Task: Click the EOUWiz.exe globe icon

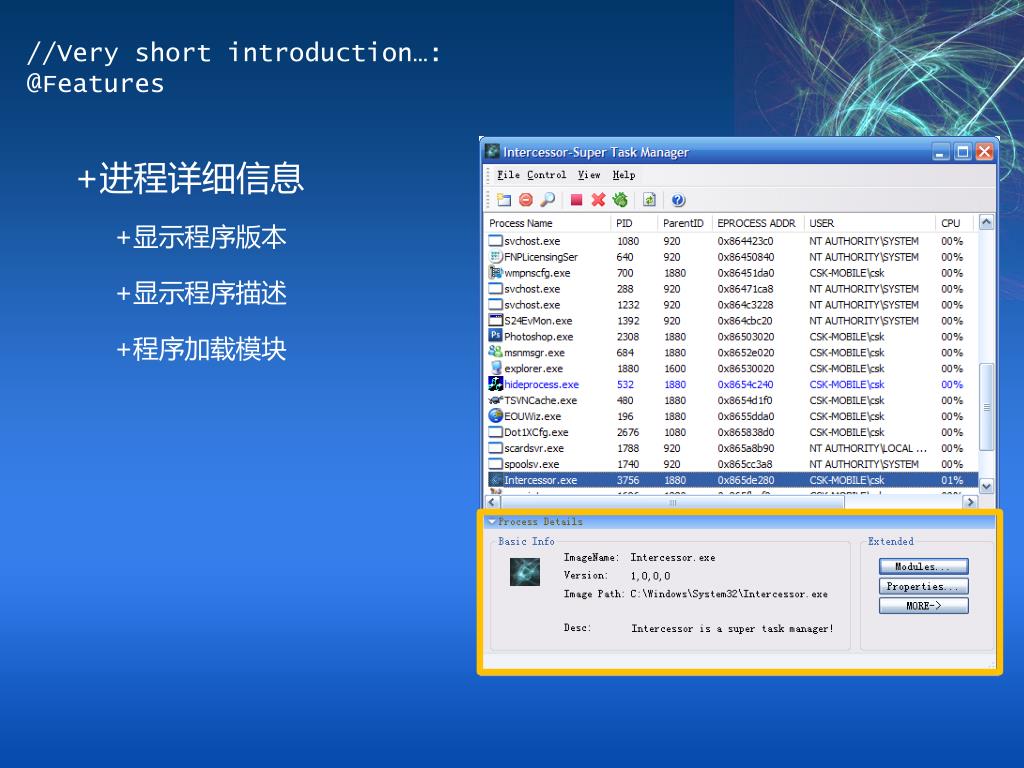Action: pyautogui.click(x=496, y=415)
